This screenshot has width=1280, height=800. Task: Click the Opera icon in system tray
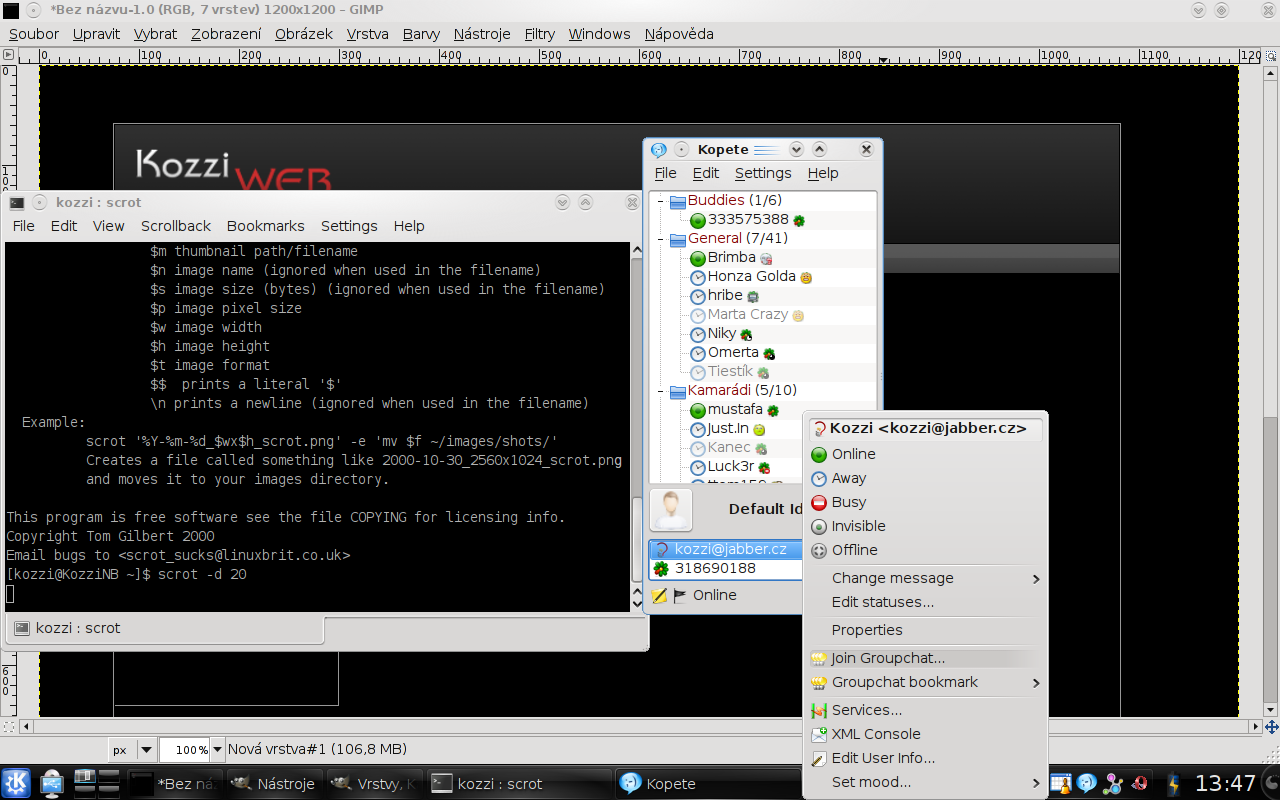point(1139,783)
